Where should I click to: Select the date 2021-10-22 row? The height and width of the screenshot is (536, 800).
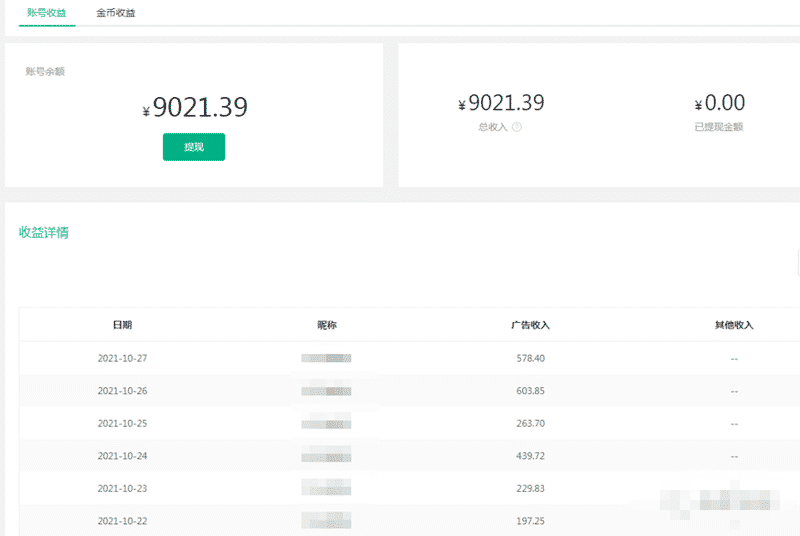click(410, 521)
